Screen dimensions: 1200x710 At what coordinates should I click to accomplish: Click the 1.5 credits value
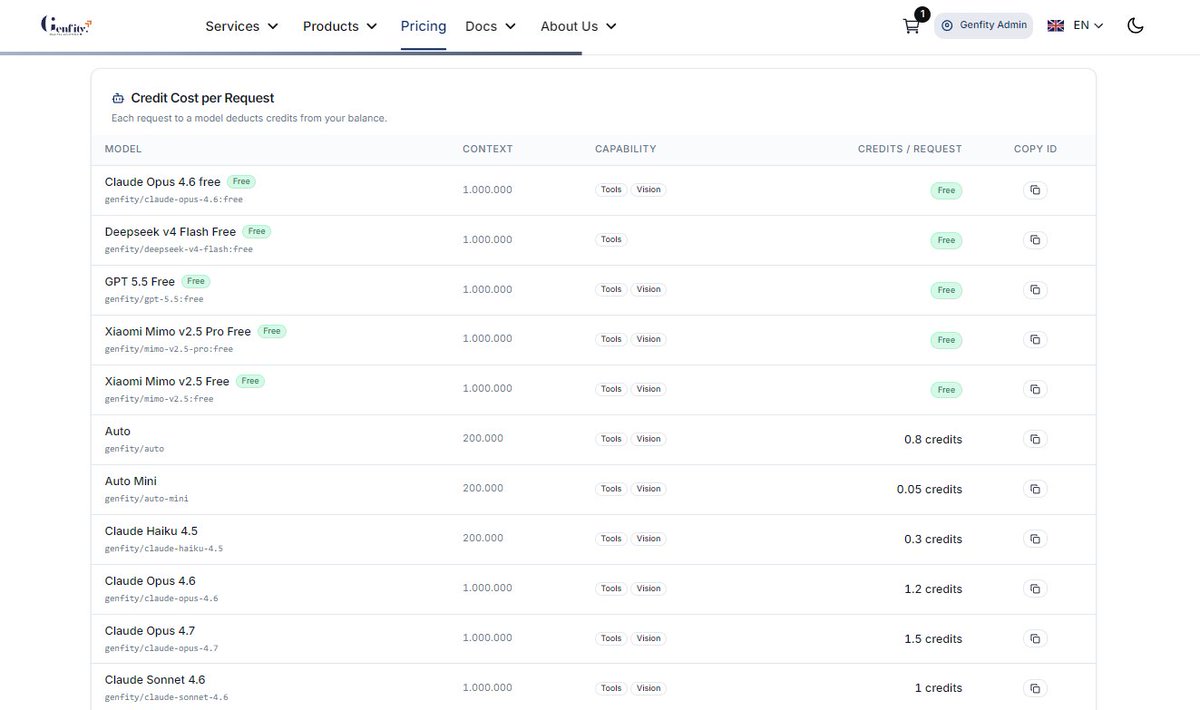933,639
